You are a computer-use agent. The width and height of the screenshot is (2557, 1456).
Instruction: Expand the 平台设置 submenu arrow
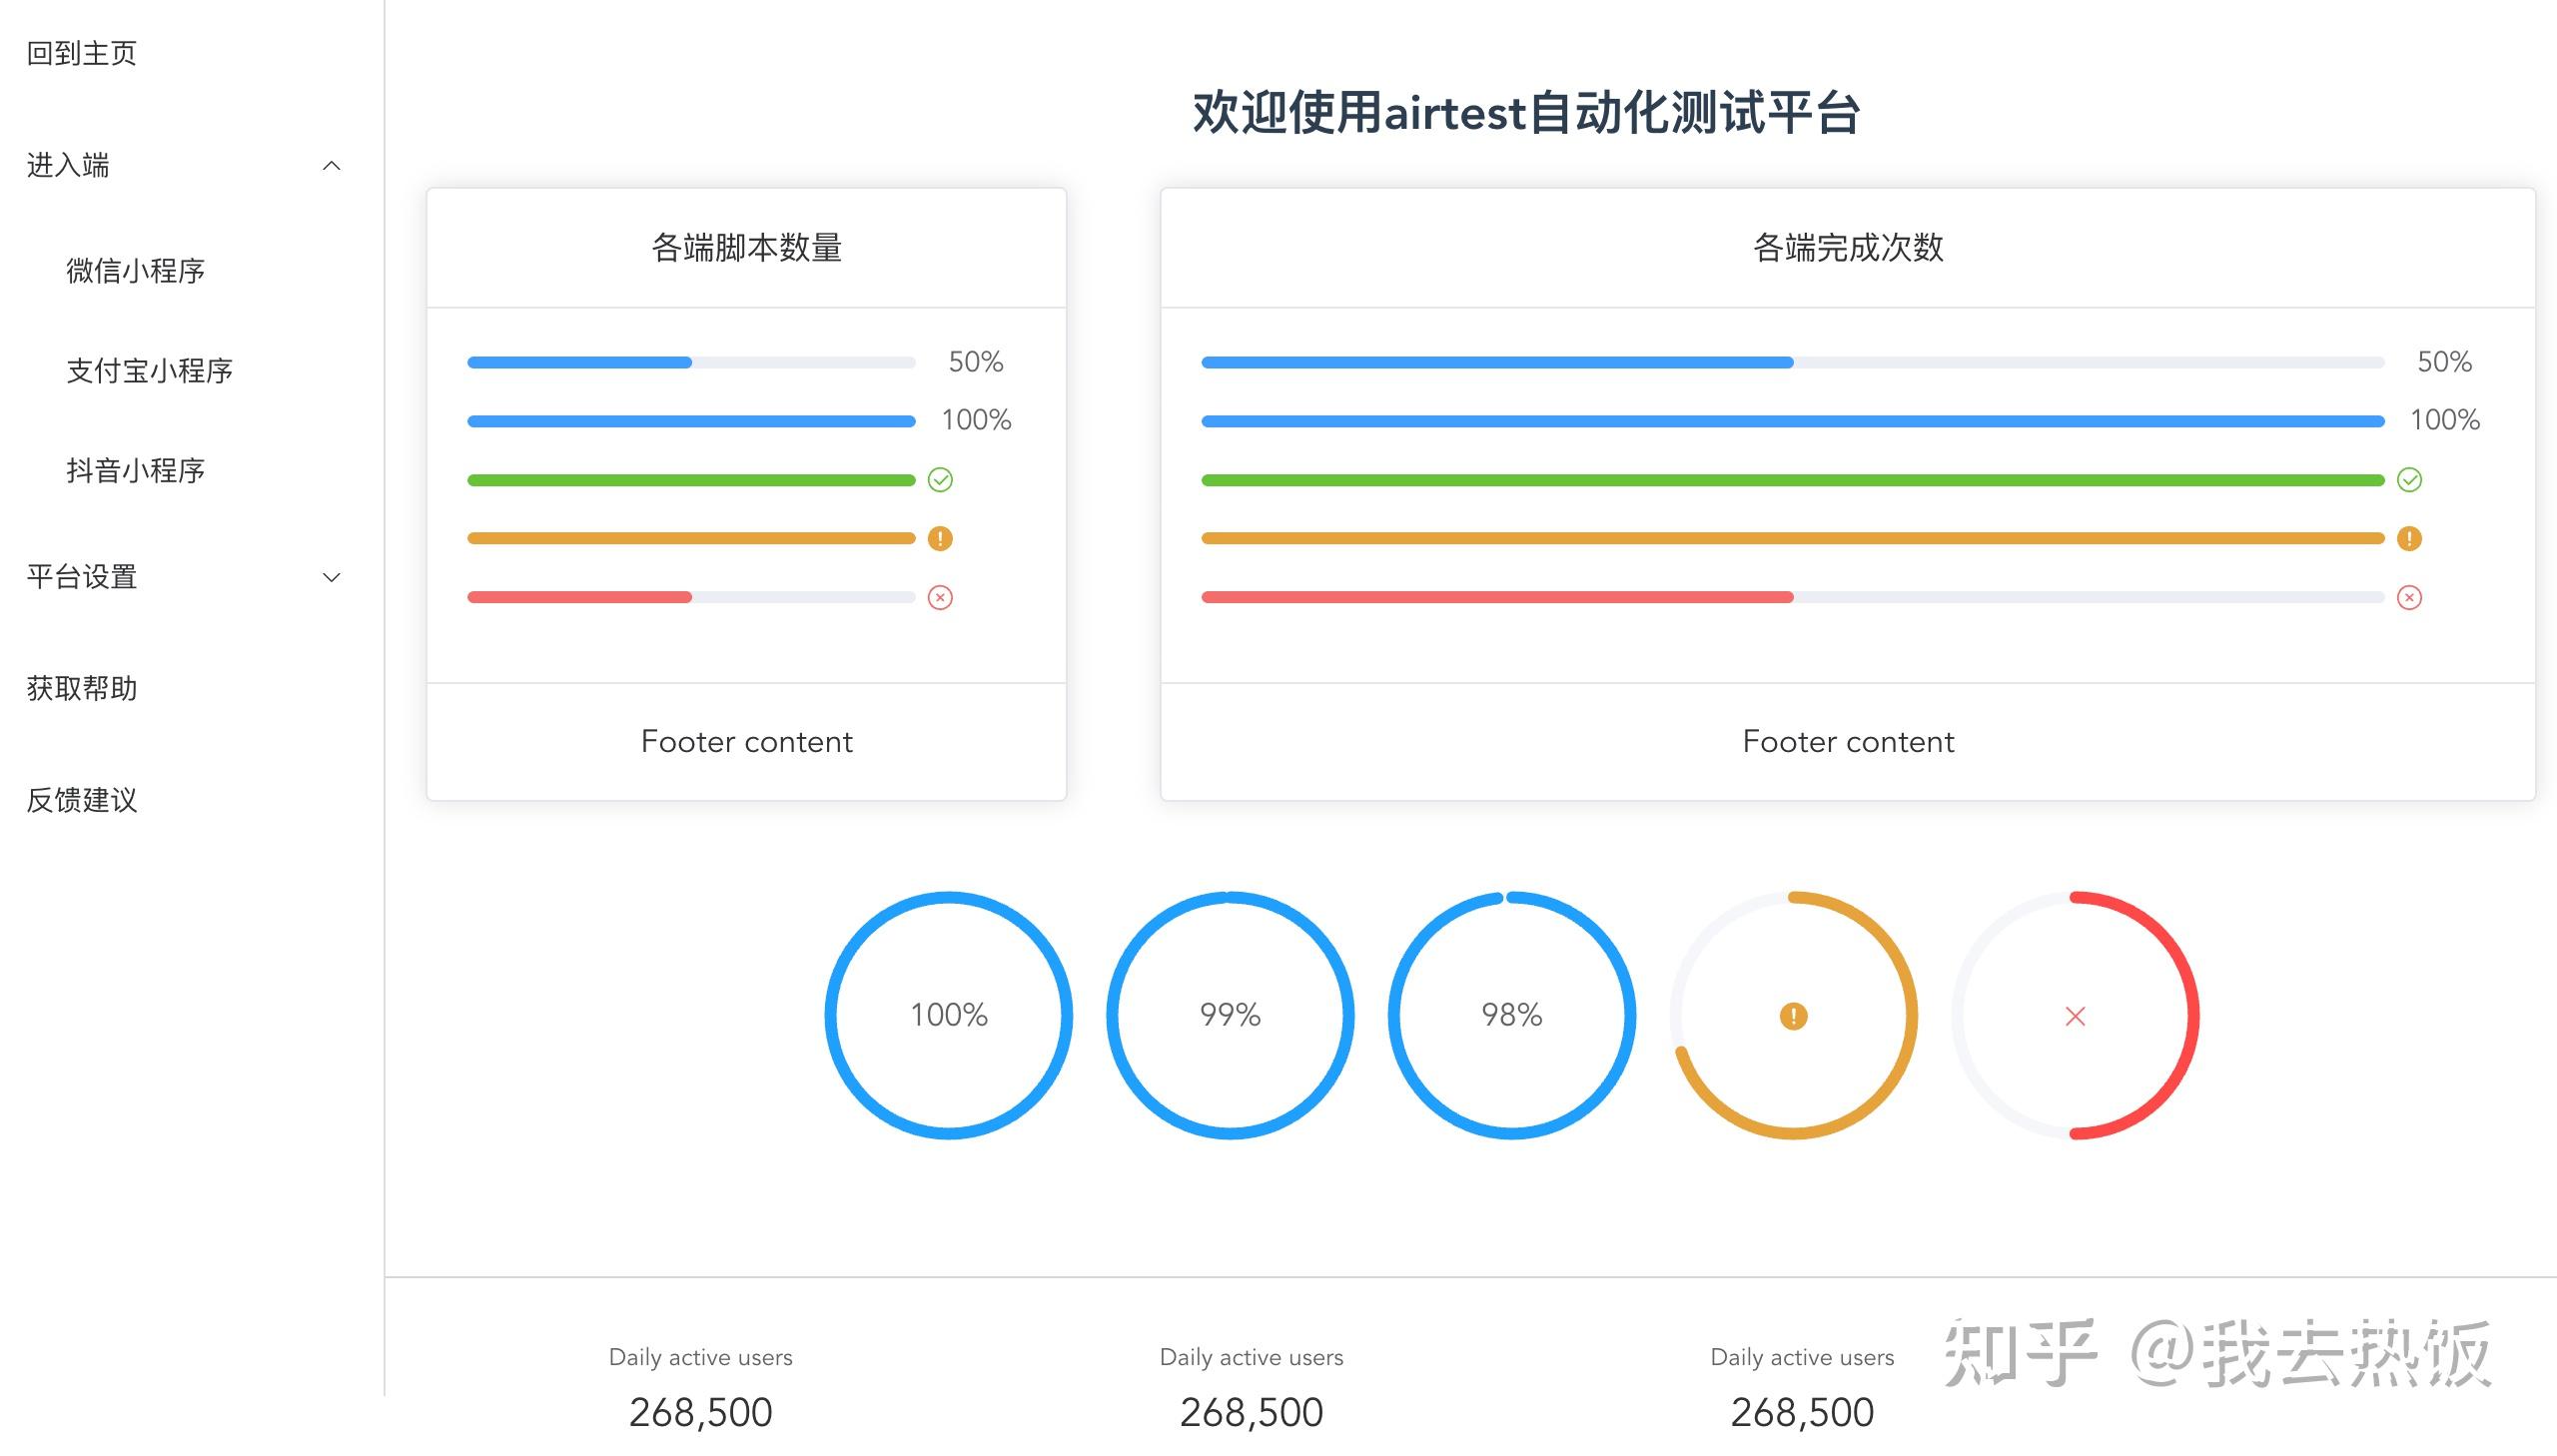(332, 577)
